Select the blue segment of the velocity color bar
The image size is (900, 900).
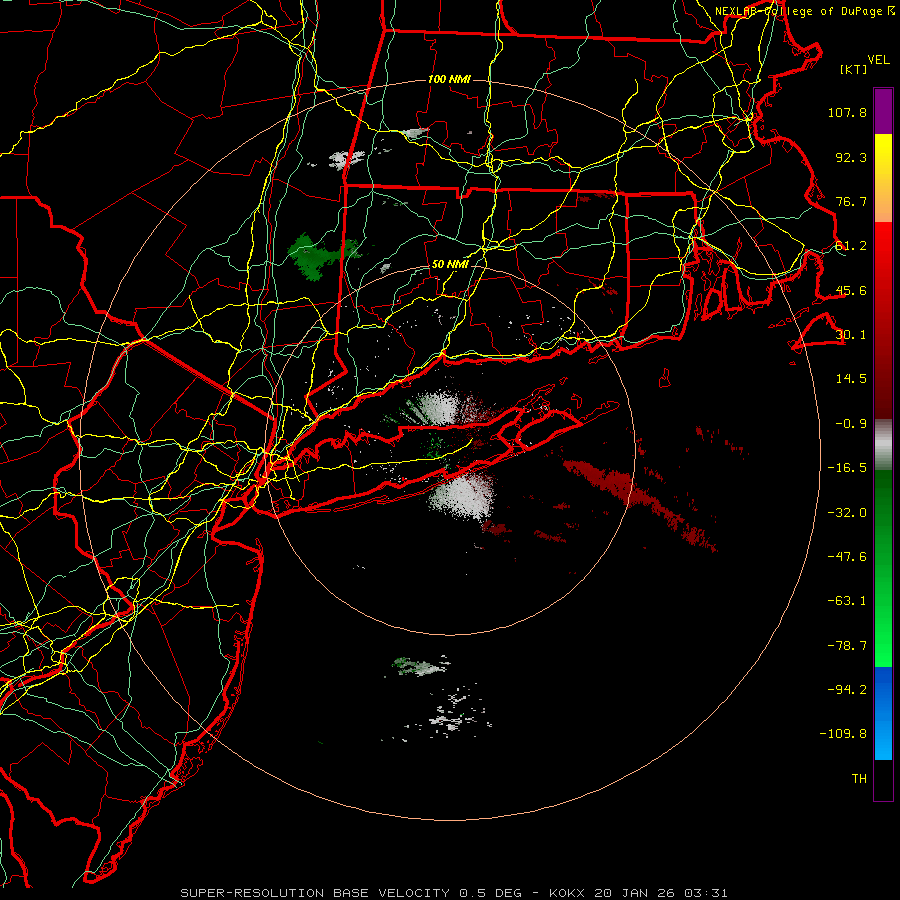click(883, 713)
